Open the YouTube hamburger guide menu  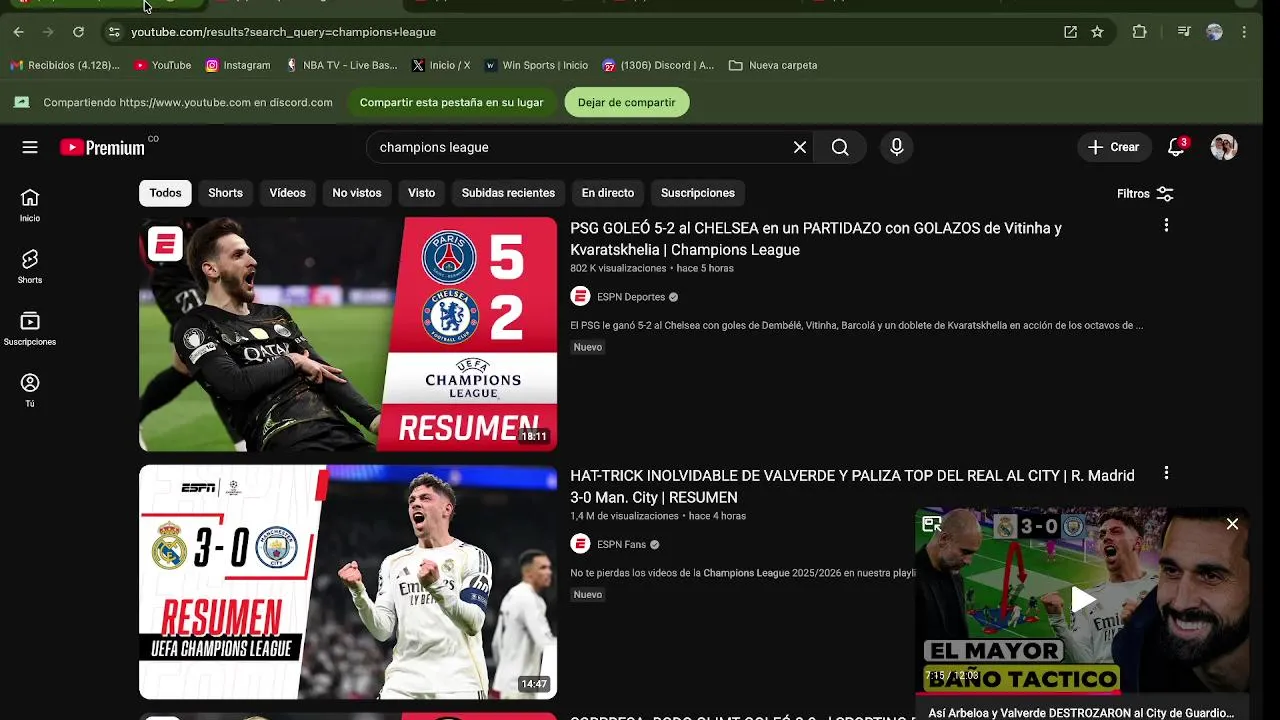coord(30,147)
